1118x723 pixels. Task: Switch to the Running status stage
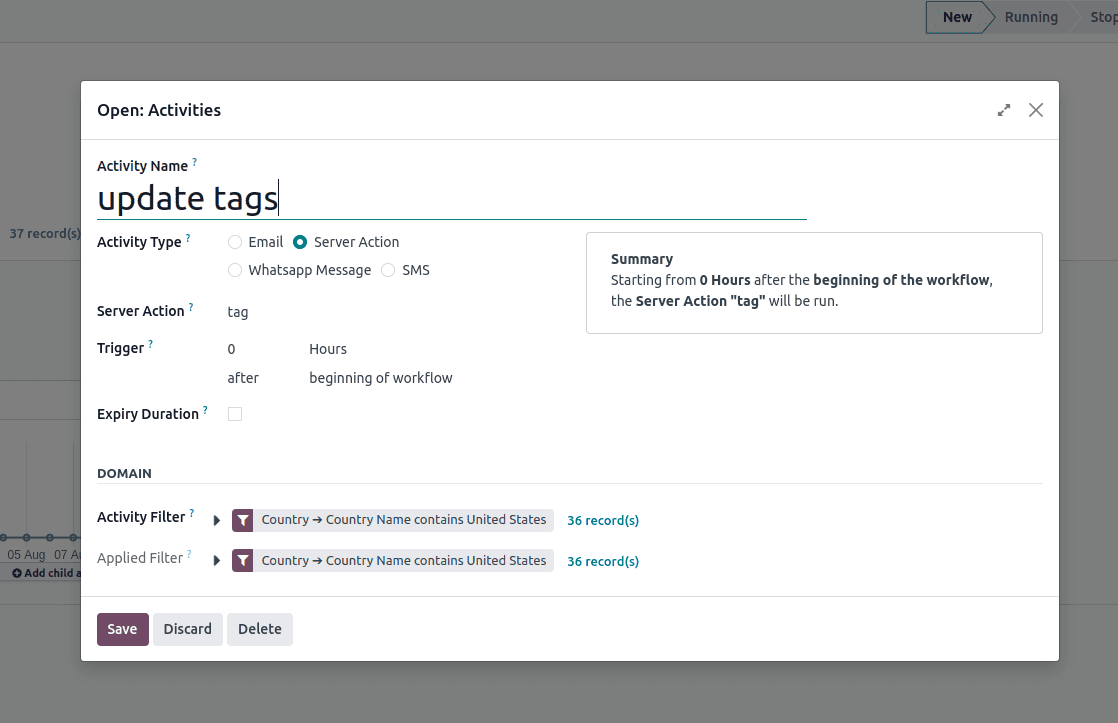tap(1031, 17)
